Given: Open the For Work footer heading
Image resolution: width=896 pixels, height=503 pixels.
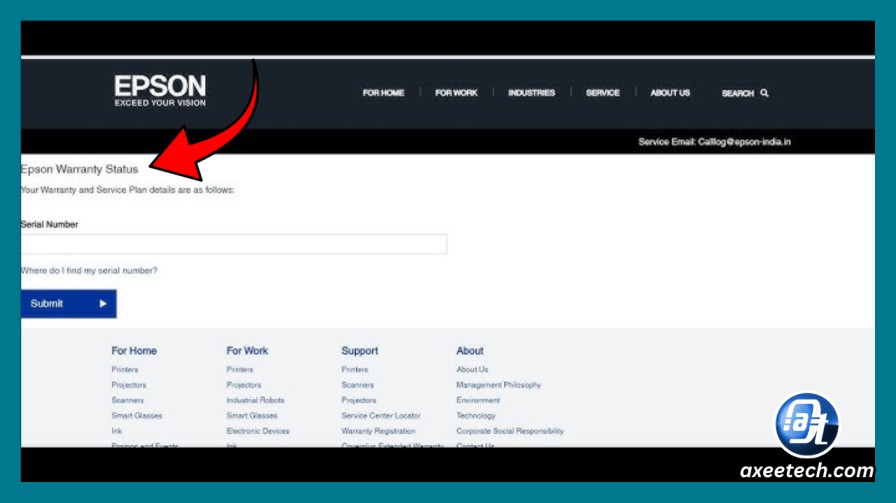Looking at the screenshot, I should point(247,351).
